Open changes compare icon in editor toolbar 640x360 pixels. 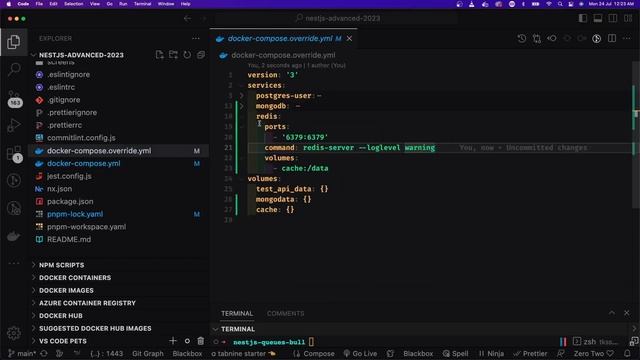537,38
